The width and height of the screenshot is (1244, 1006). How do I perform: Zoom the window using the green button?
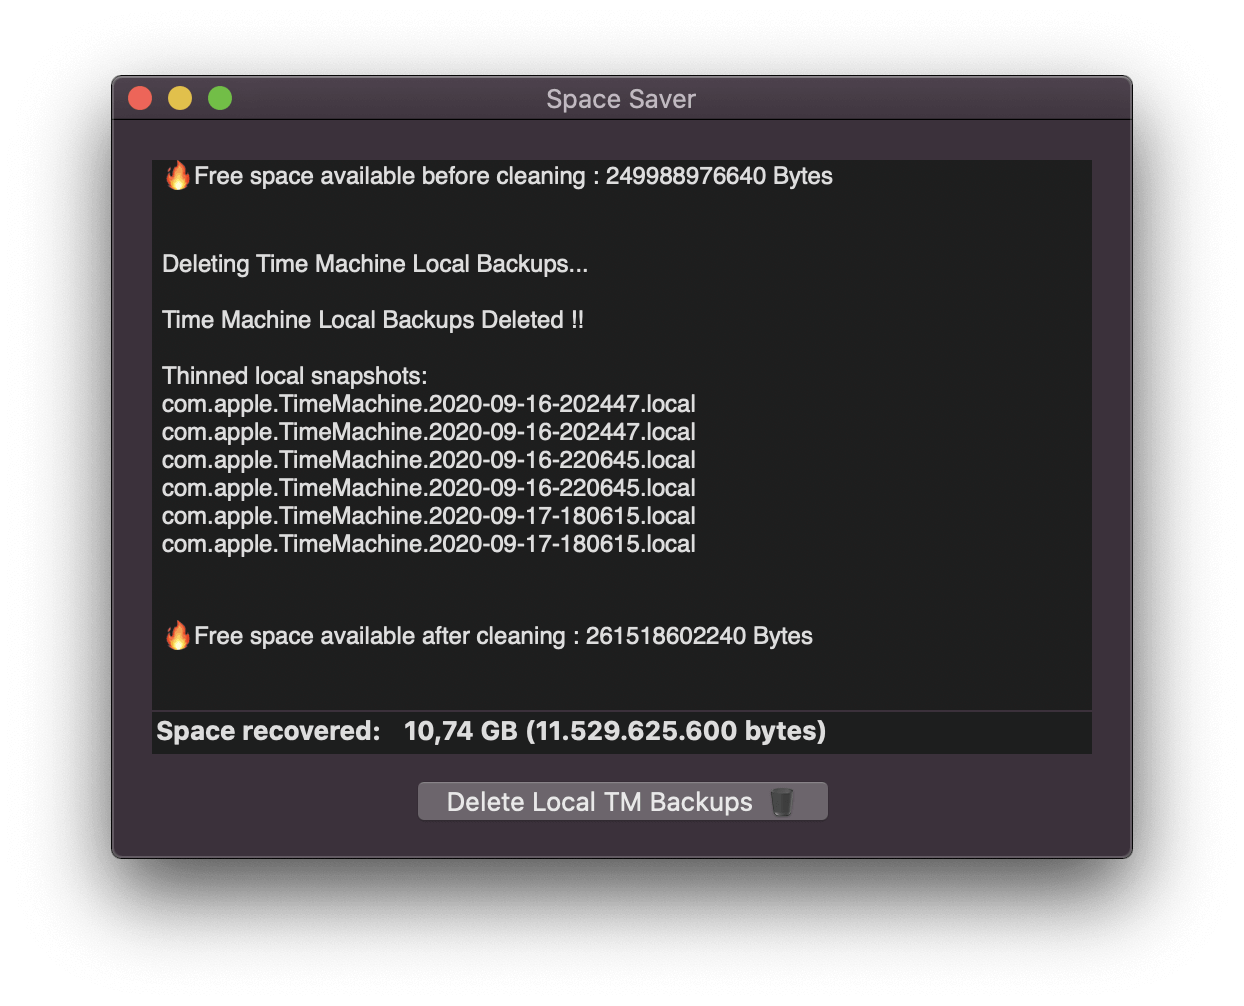tap(220, 98)
